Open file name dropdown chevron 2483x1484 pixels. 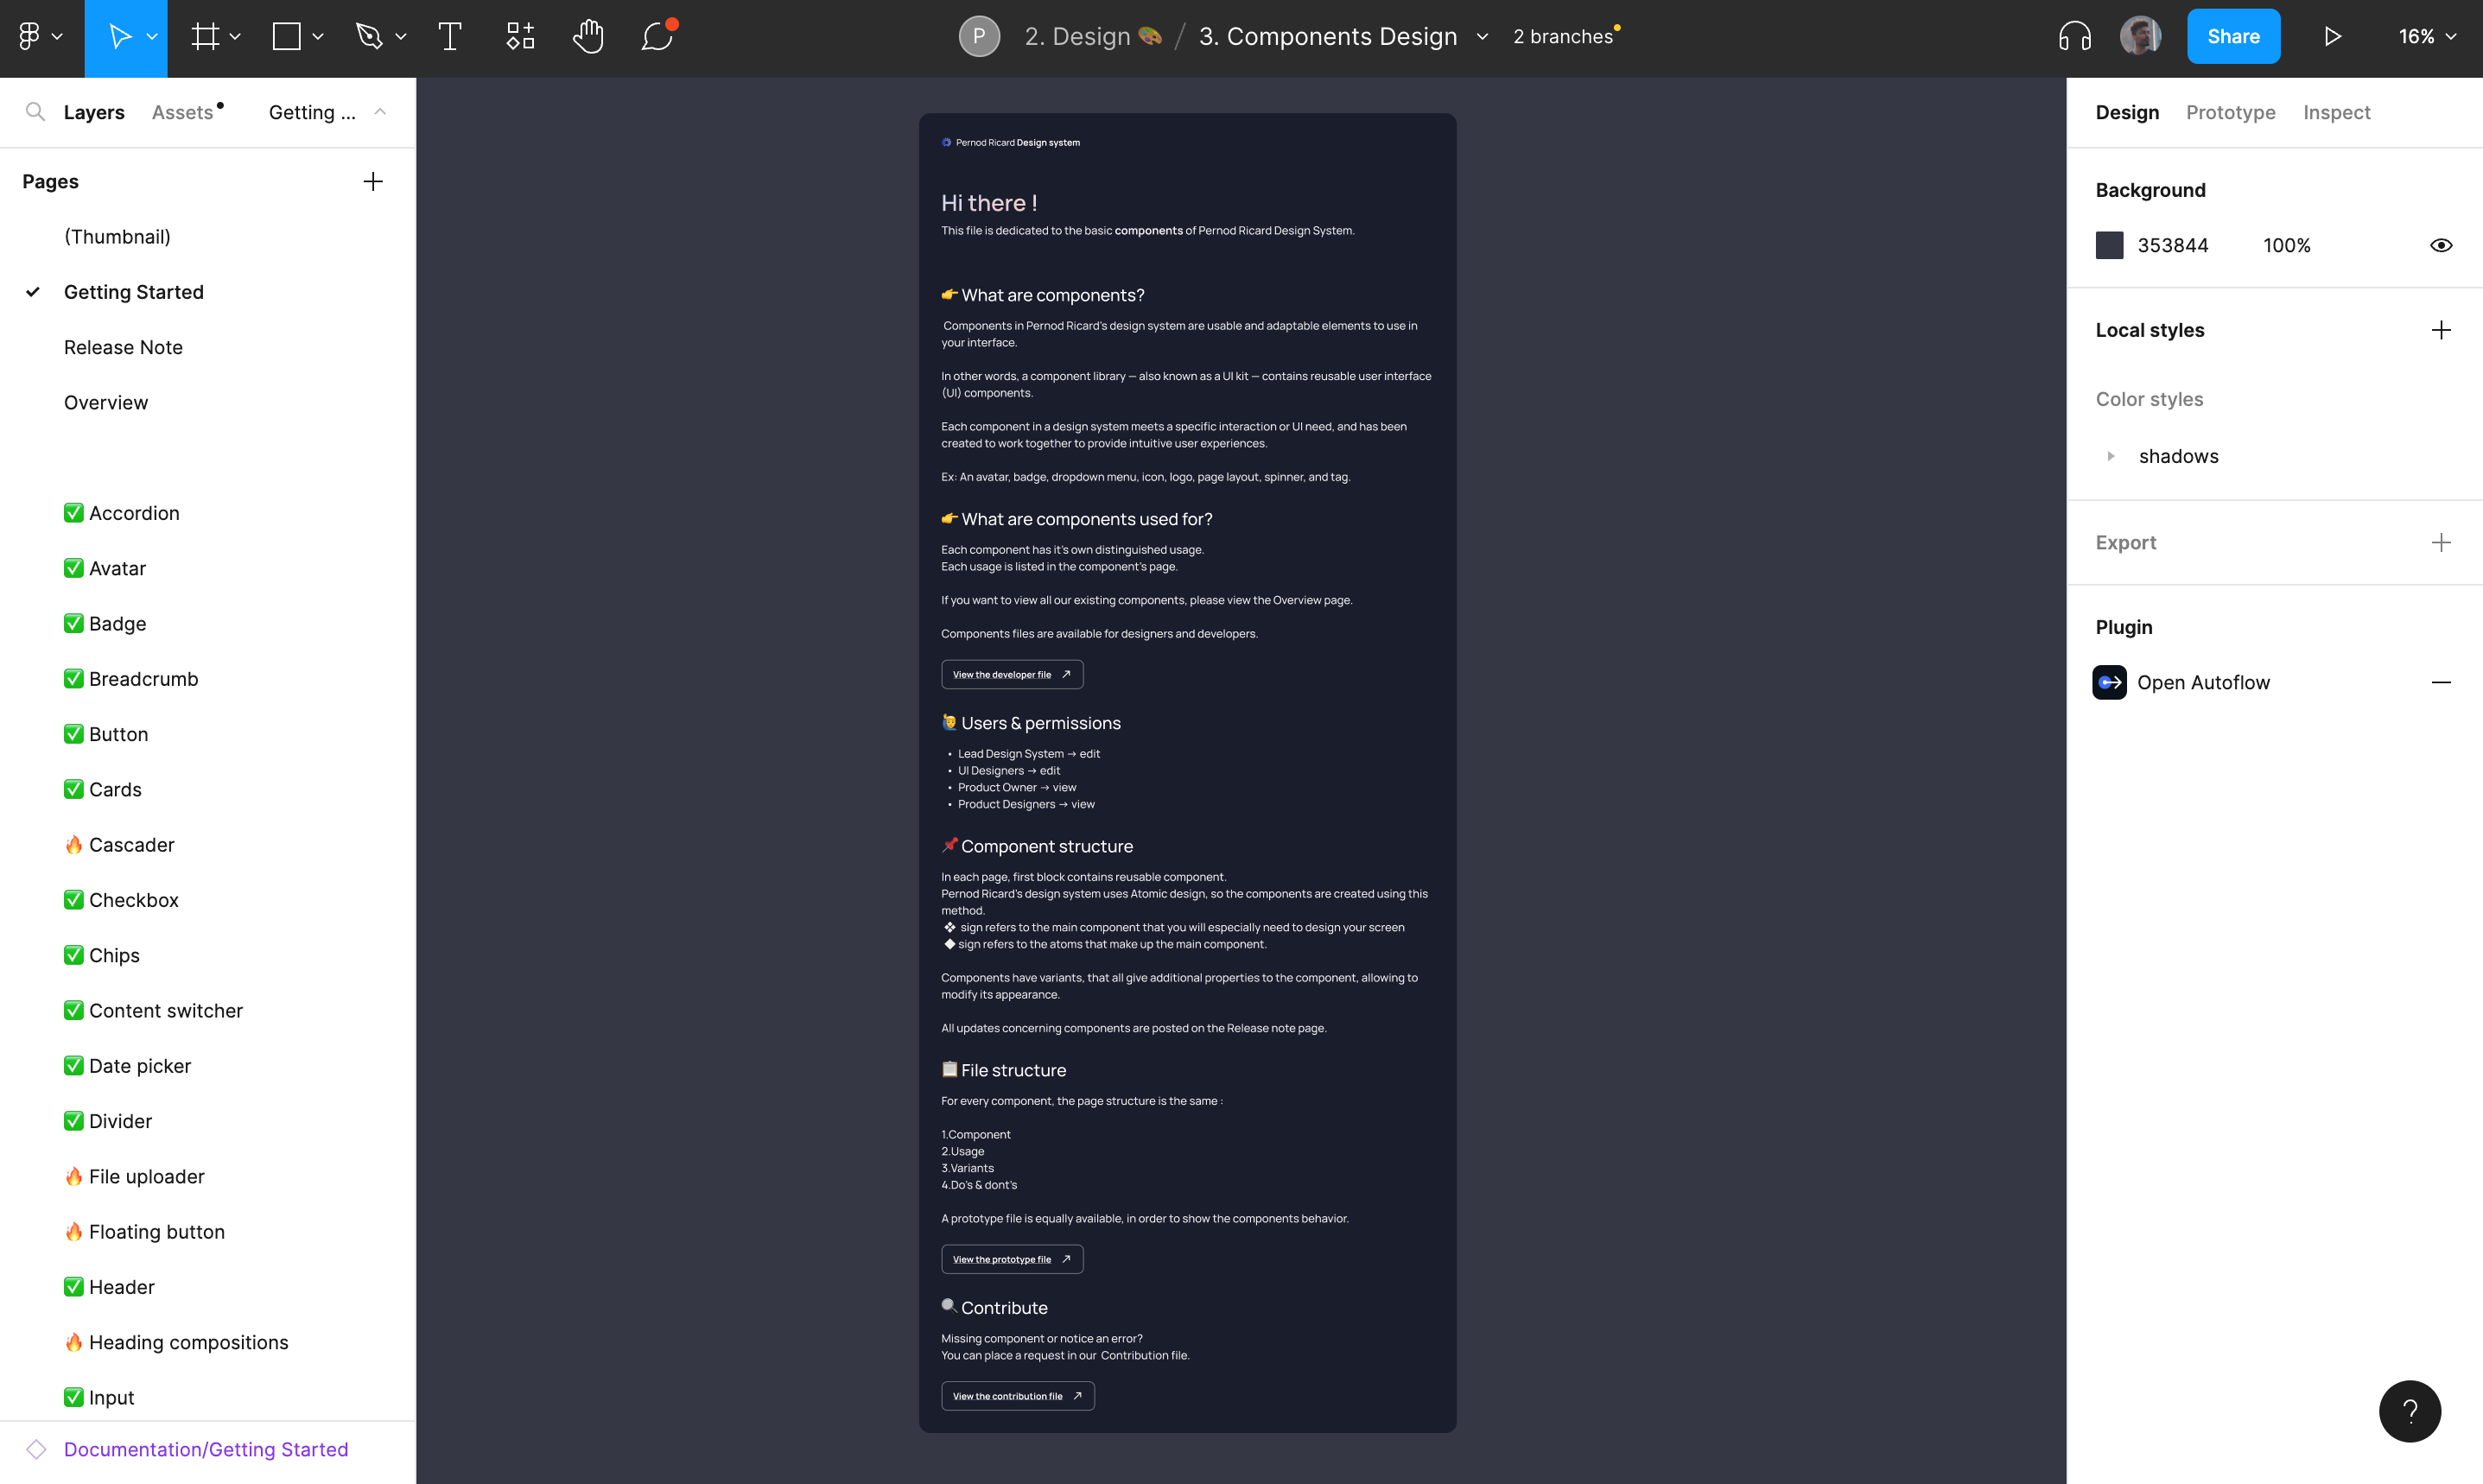click(1482, 37)
